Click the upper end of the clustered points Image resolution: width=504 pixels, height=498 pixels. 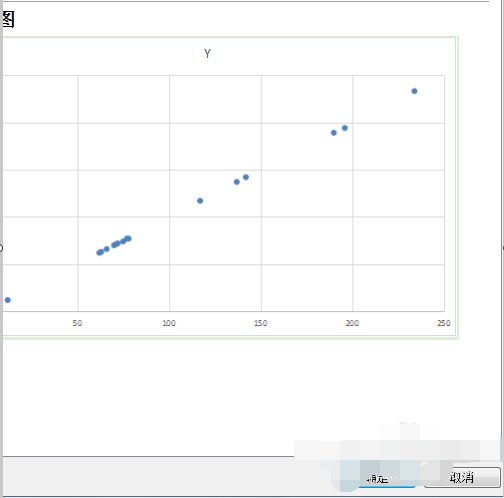tap(128, 238)
